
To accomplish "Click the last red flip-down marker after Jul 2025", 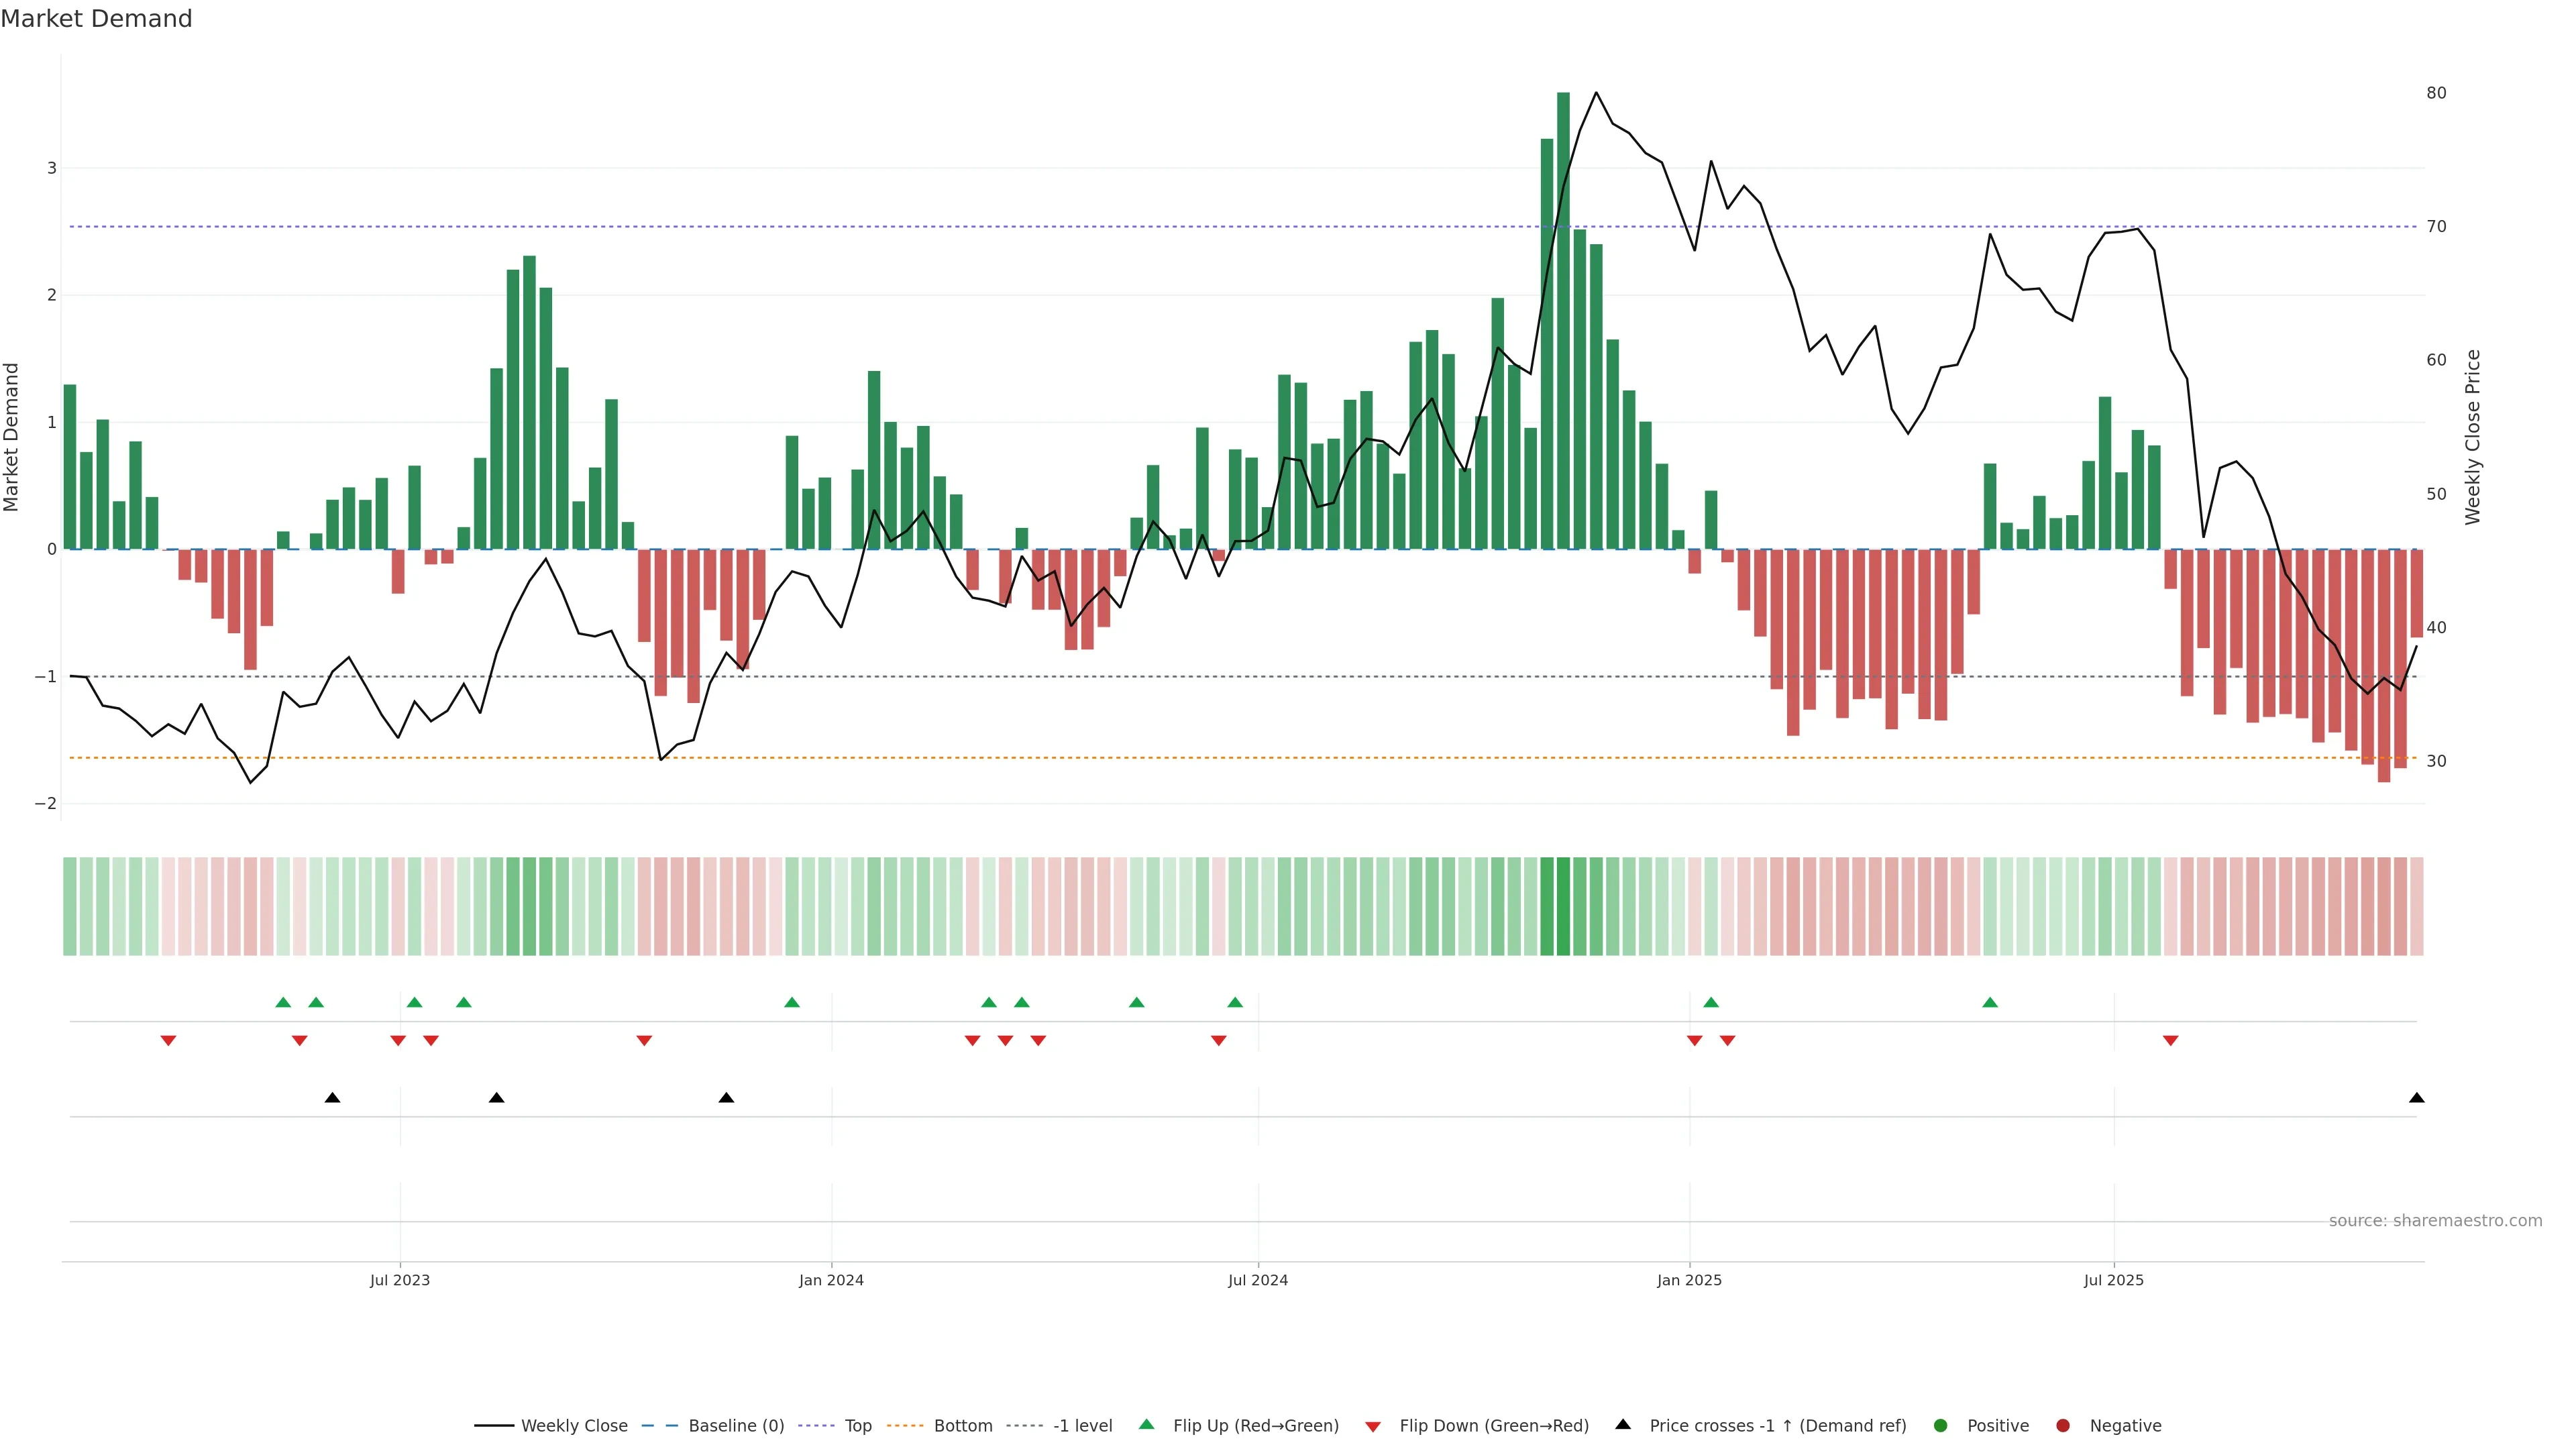I will [x=2170, y=1041].
